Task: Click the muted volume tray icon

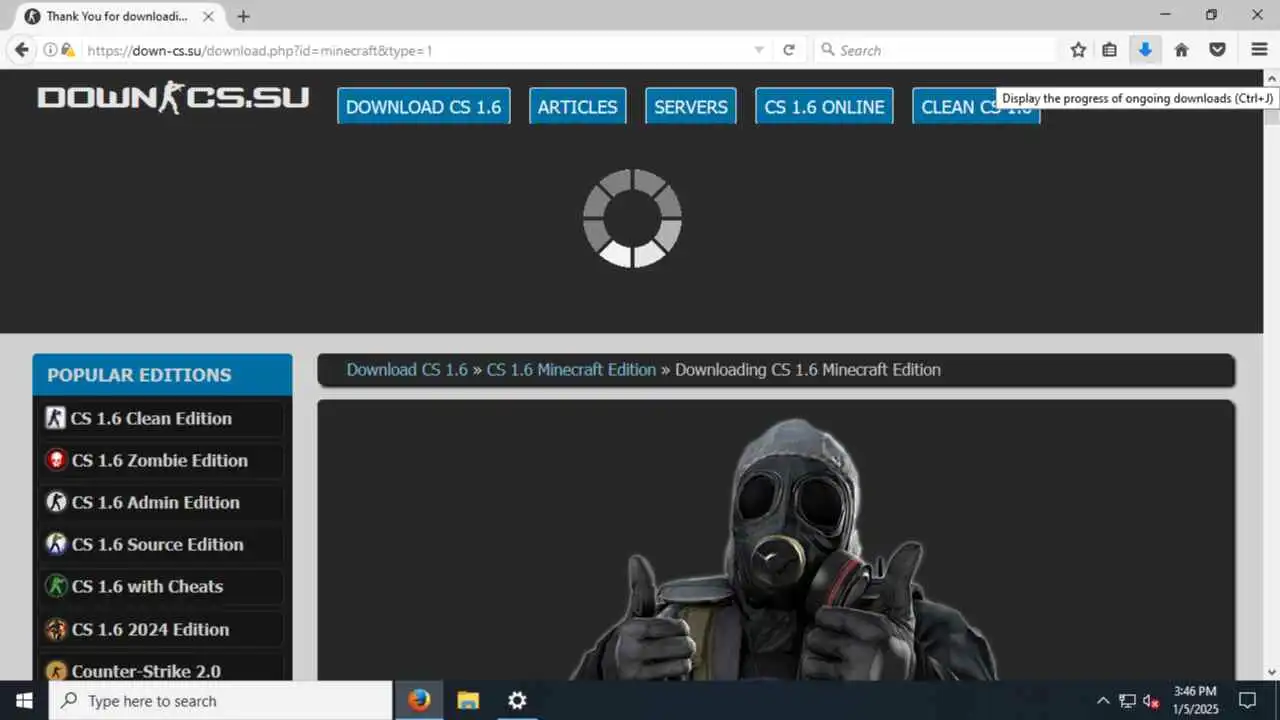Action: tap(1151, 700)
